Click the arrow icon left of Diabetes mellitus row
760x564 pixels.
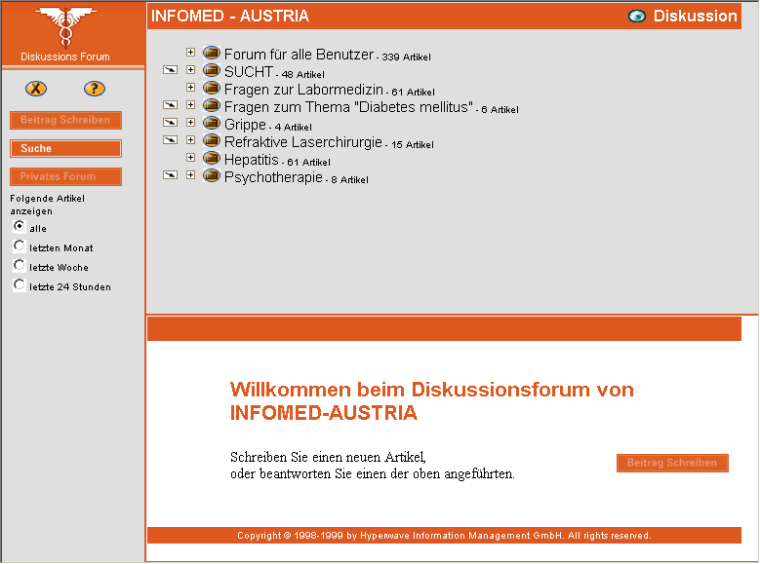[170, 105]
